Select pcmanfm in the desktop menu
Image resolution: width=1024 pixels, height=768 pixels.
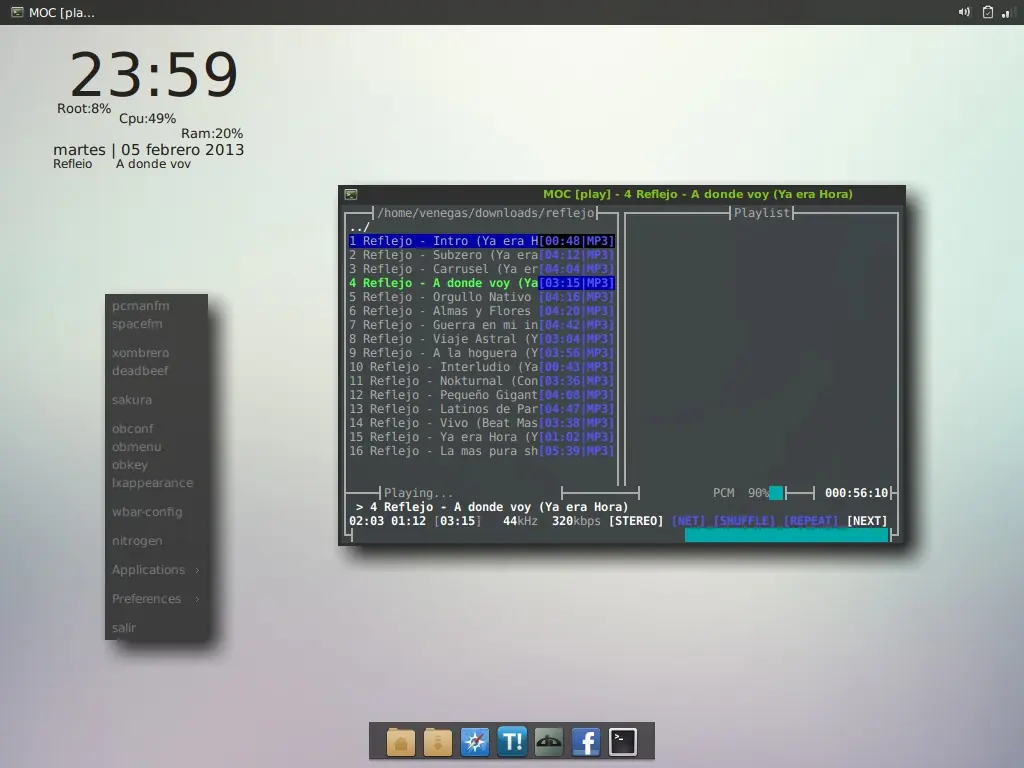(x=140, y=306)
